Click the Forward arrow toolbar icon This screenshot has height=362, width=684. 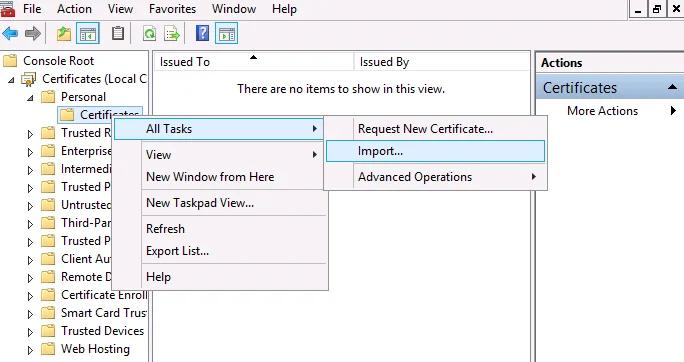[x=33, y=34]
